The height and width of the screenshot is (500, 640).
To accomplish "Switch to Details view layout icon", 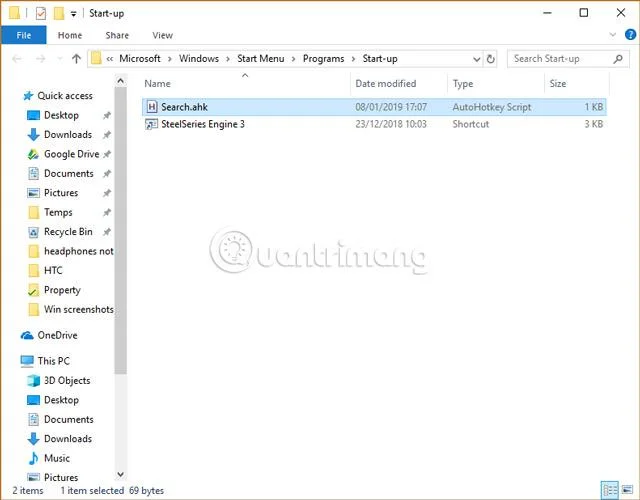I will click(610, 490).
